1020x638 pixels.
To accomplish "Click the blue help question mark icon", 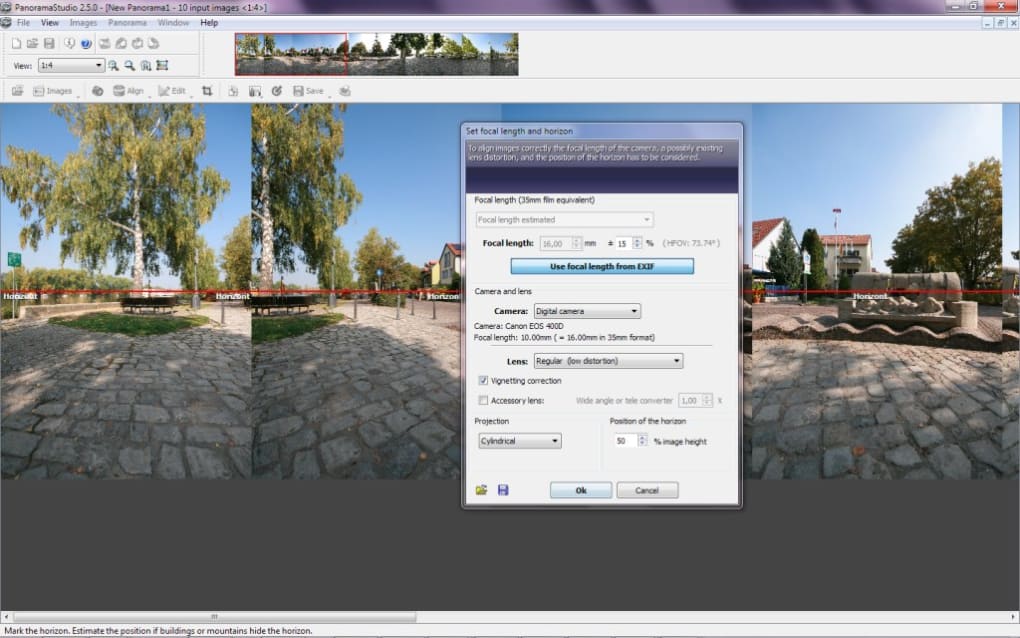I will 86,44.
